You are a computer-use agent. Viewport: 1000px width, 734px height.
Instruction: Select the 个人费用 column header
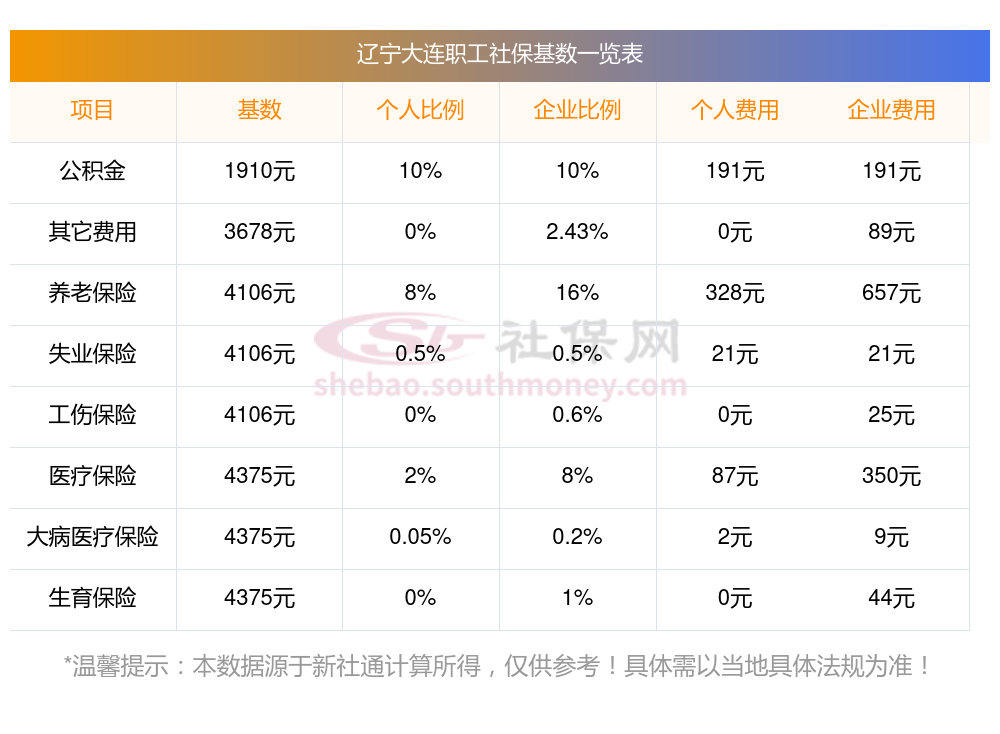[x=735, y=110]
